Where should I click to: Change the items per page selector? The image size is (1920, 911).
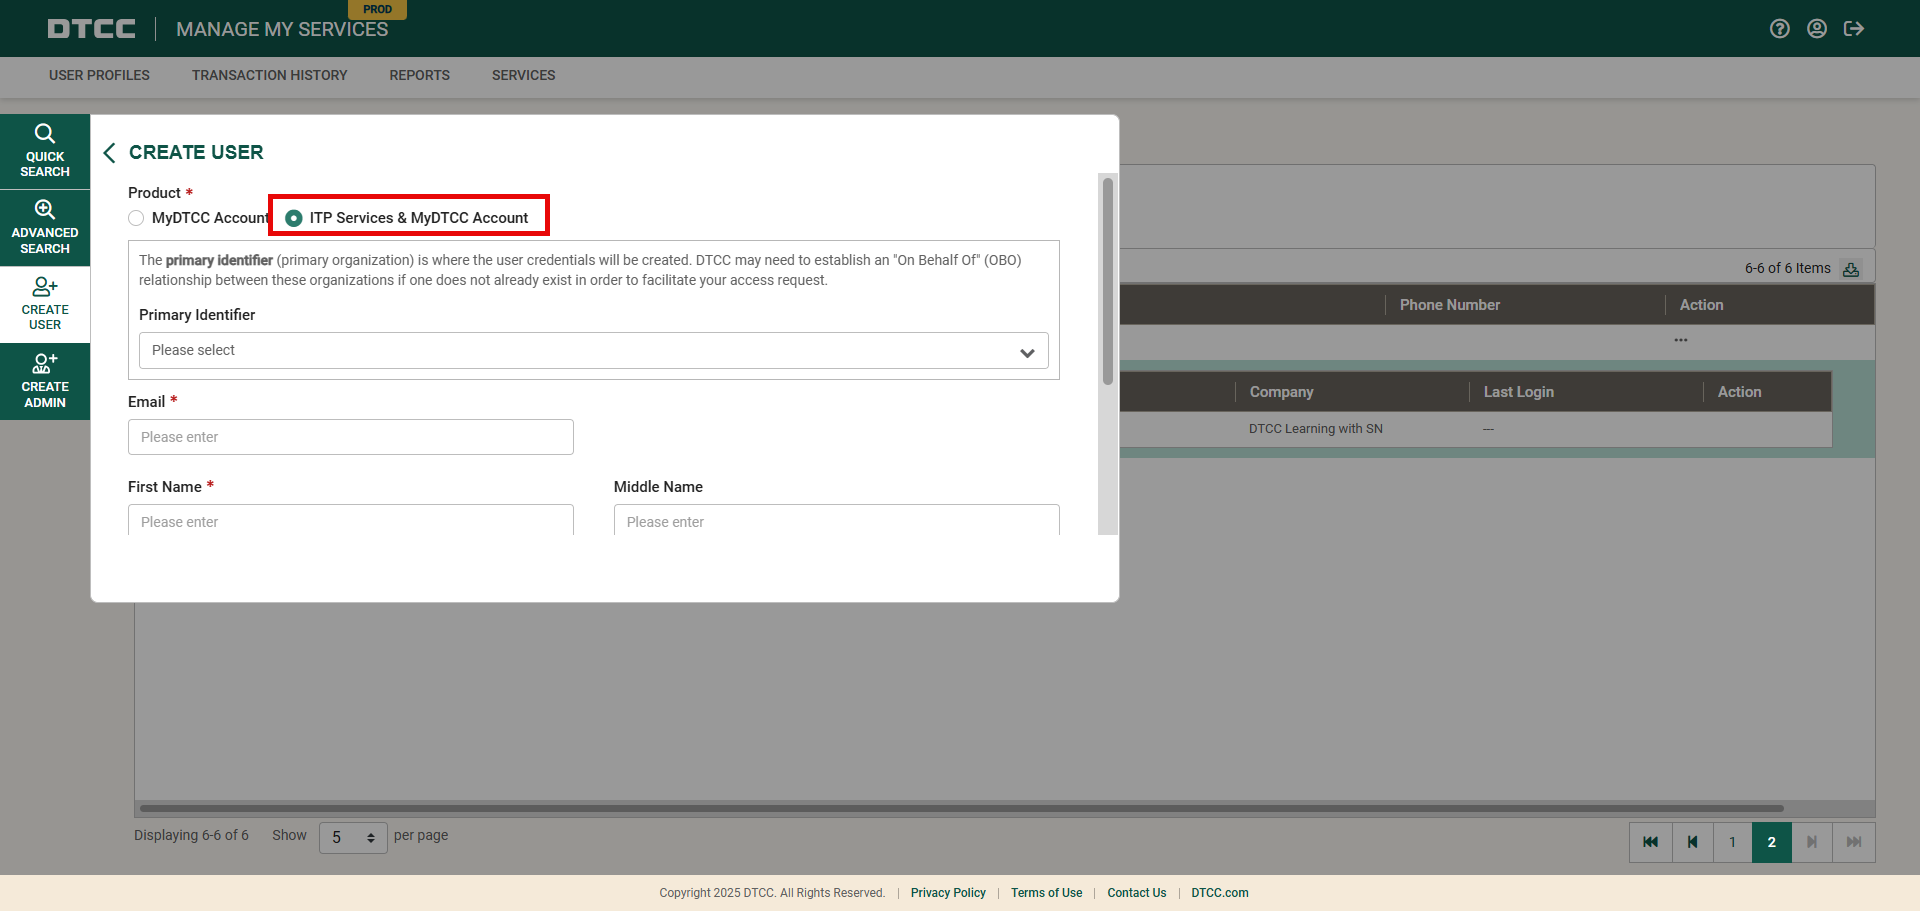click(353, 837)
